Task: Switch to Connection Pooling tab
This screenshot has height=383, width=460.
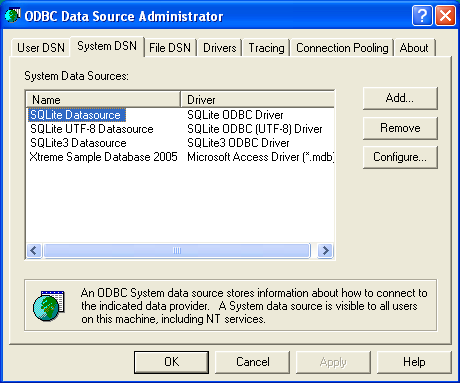Action: 342,48
